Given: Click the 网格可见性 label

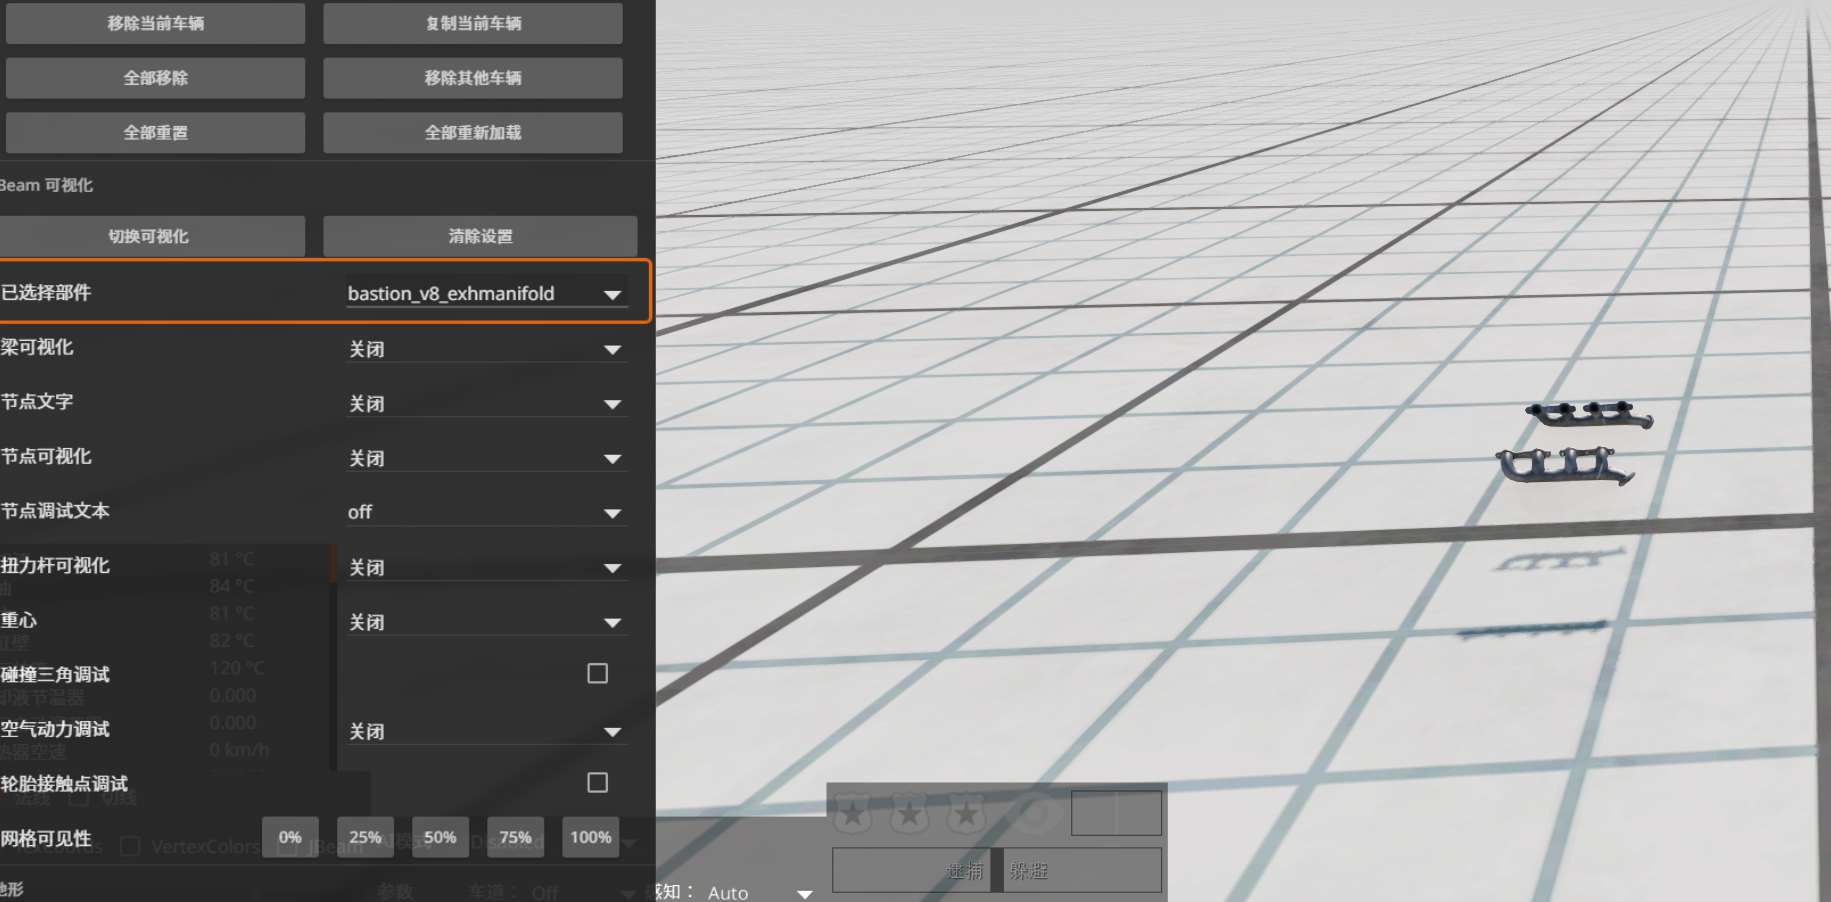Looking at the screenshot, I should pyautogui.click(x=46, y=838).
